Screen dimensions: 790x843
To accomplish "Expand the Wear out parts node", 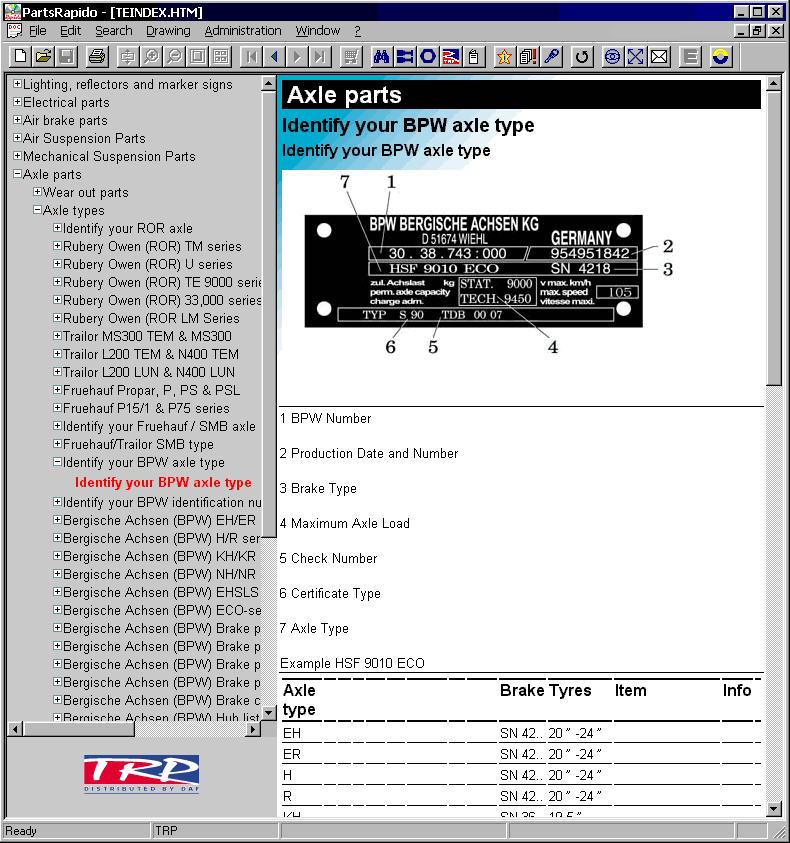I will point(37,192).
